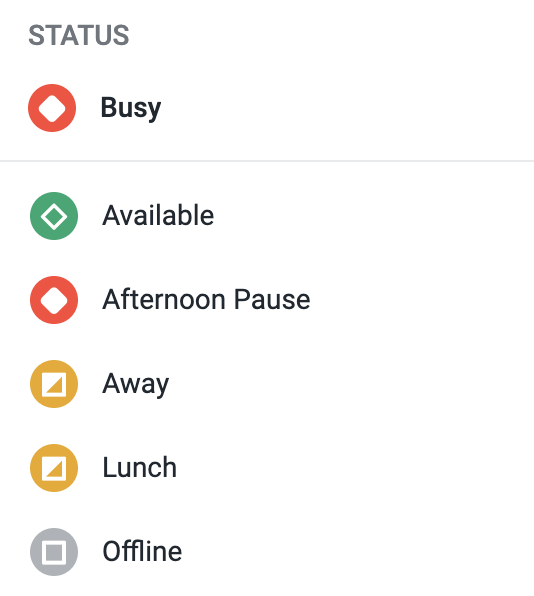Click the Away text label
534x596 pixels.
click(x=136, y=385)
